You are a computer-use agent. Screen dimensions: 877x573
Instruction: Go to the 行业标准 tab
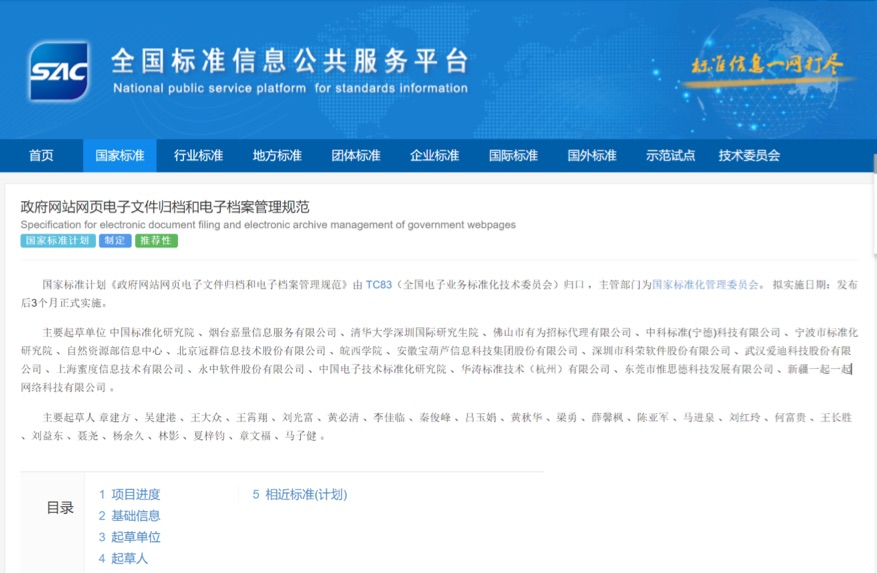point(198,156)
